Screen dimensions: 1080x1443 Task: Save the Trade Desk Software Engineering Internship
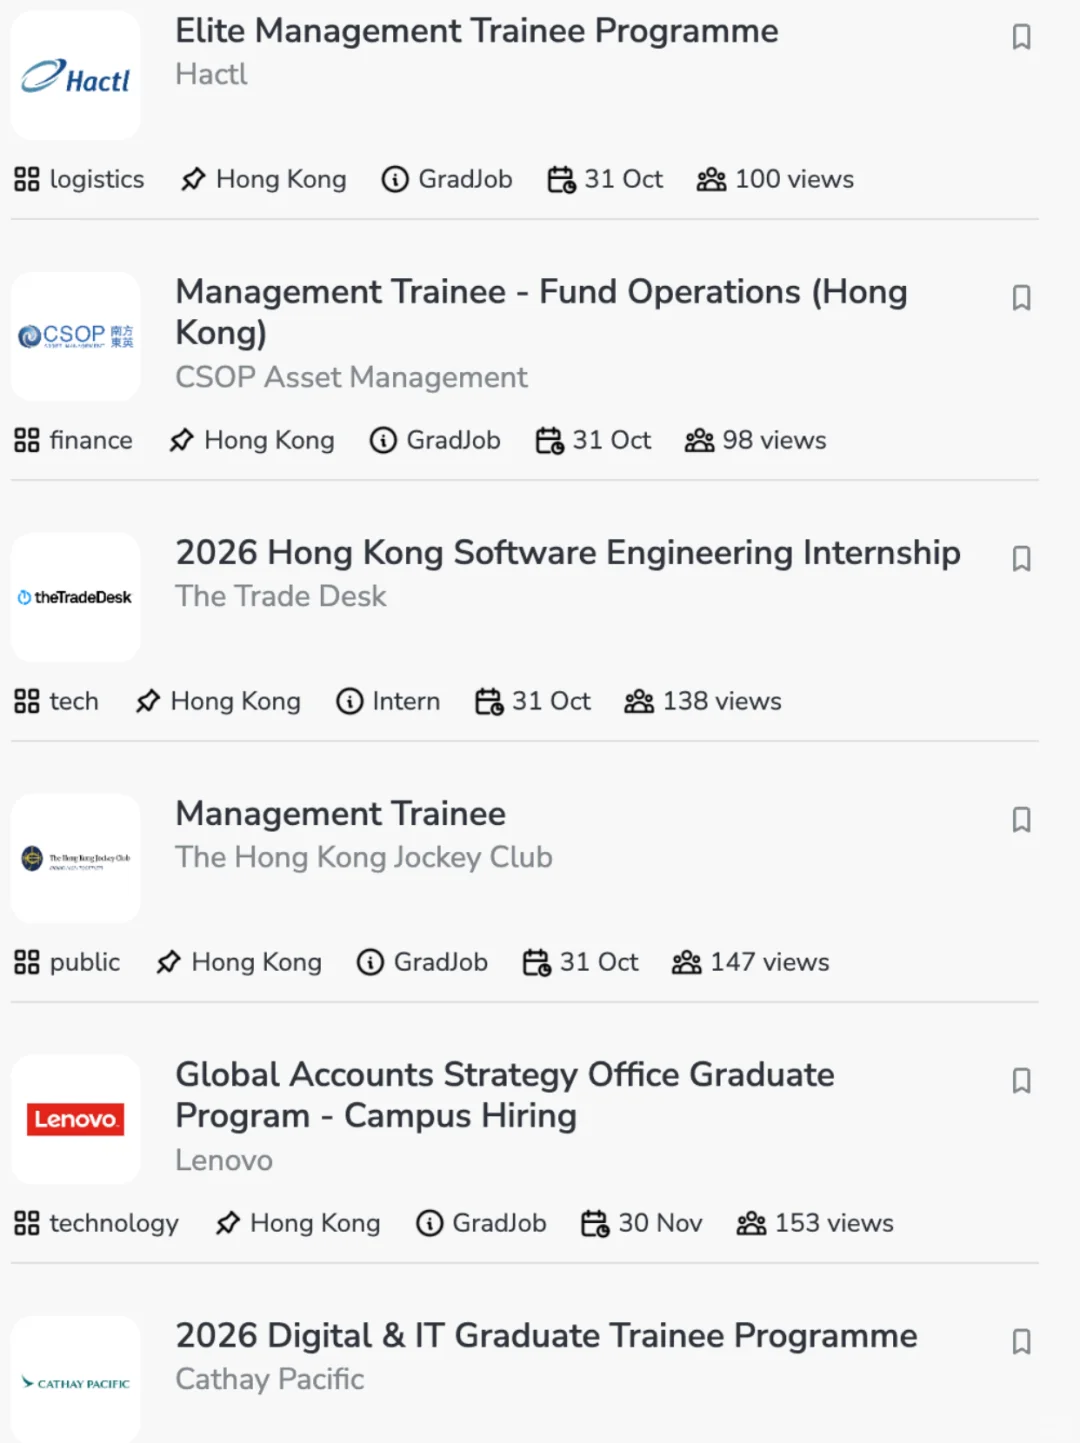click(x=1021, y=559)
